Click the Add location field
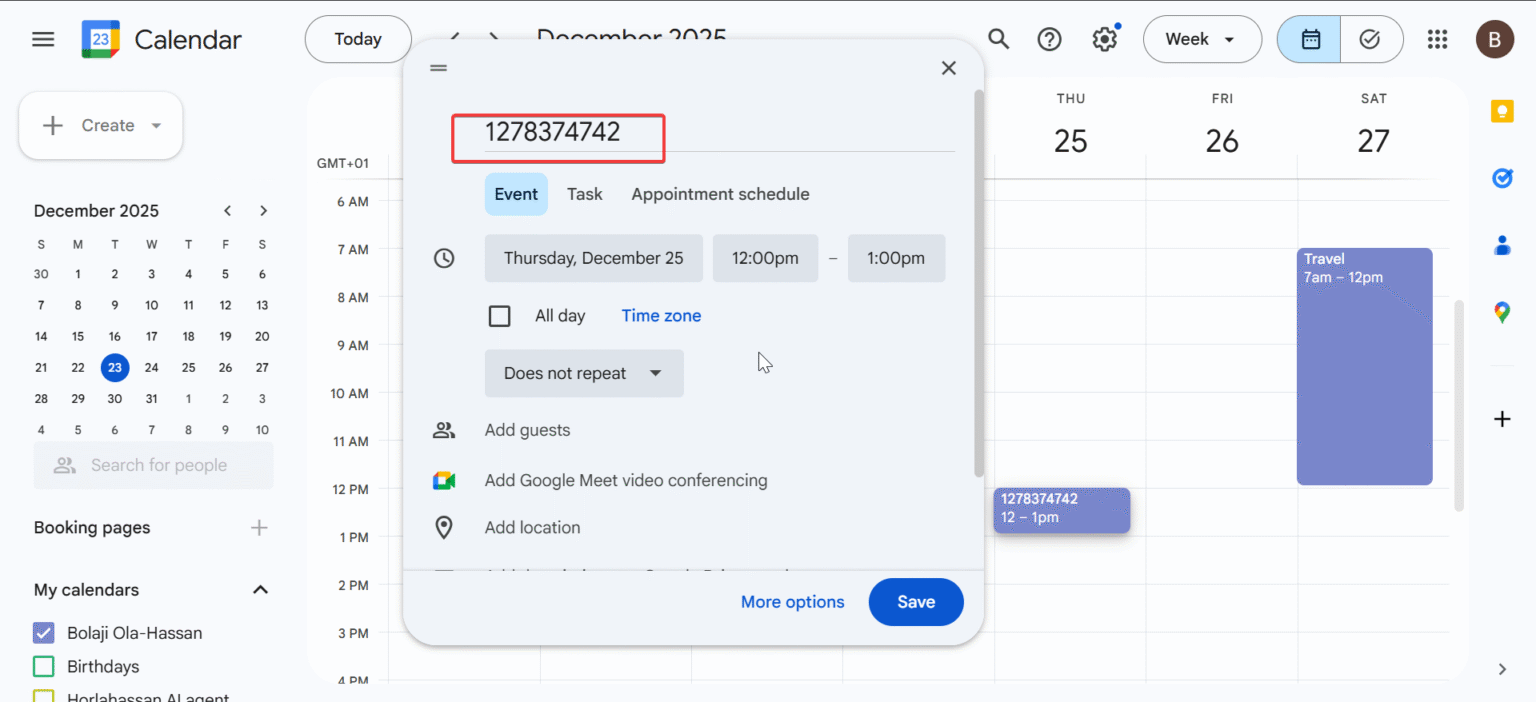This screenshot has height=702, width=1536. tap(532, 528)
